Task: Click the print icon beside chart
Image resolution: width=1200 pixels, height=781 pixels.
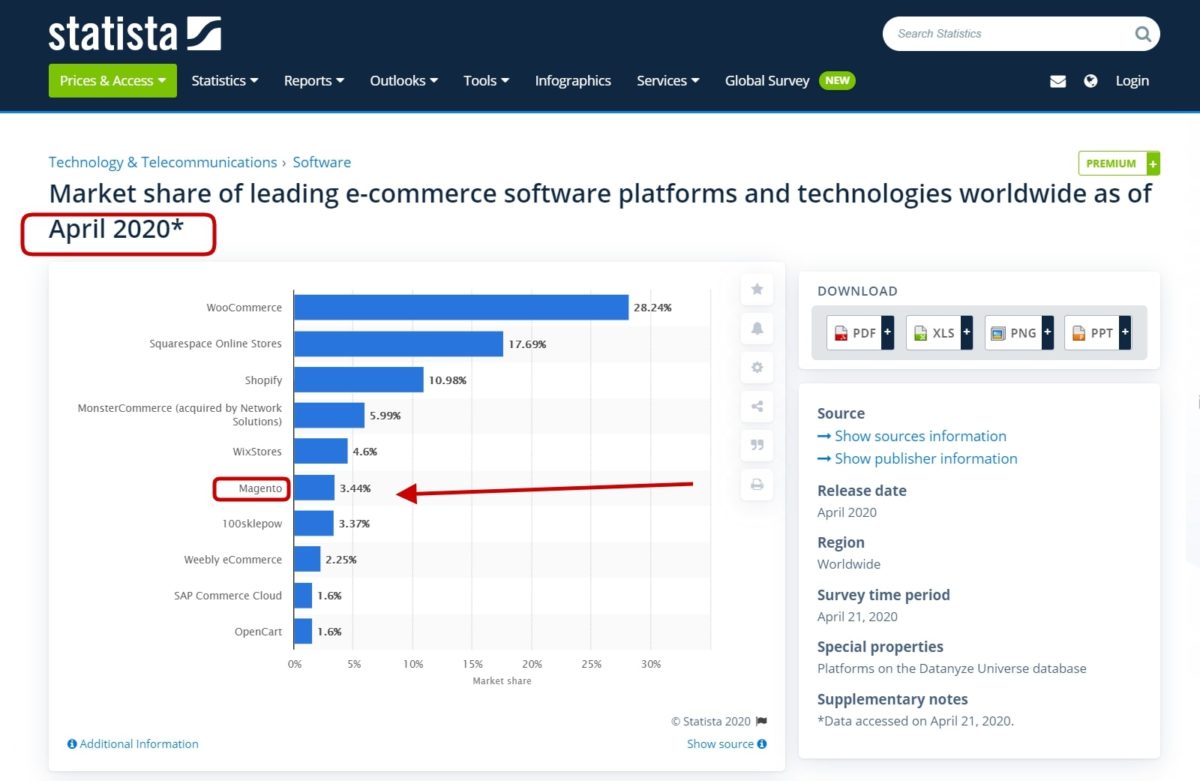Action: [757, 484]
